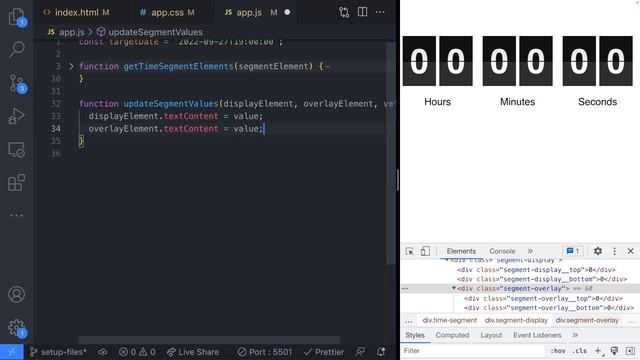Select the segment-display__top div node
This screenshot has height=360, width=640.
tap(536, 270)
